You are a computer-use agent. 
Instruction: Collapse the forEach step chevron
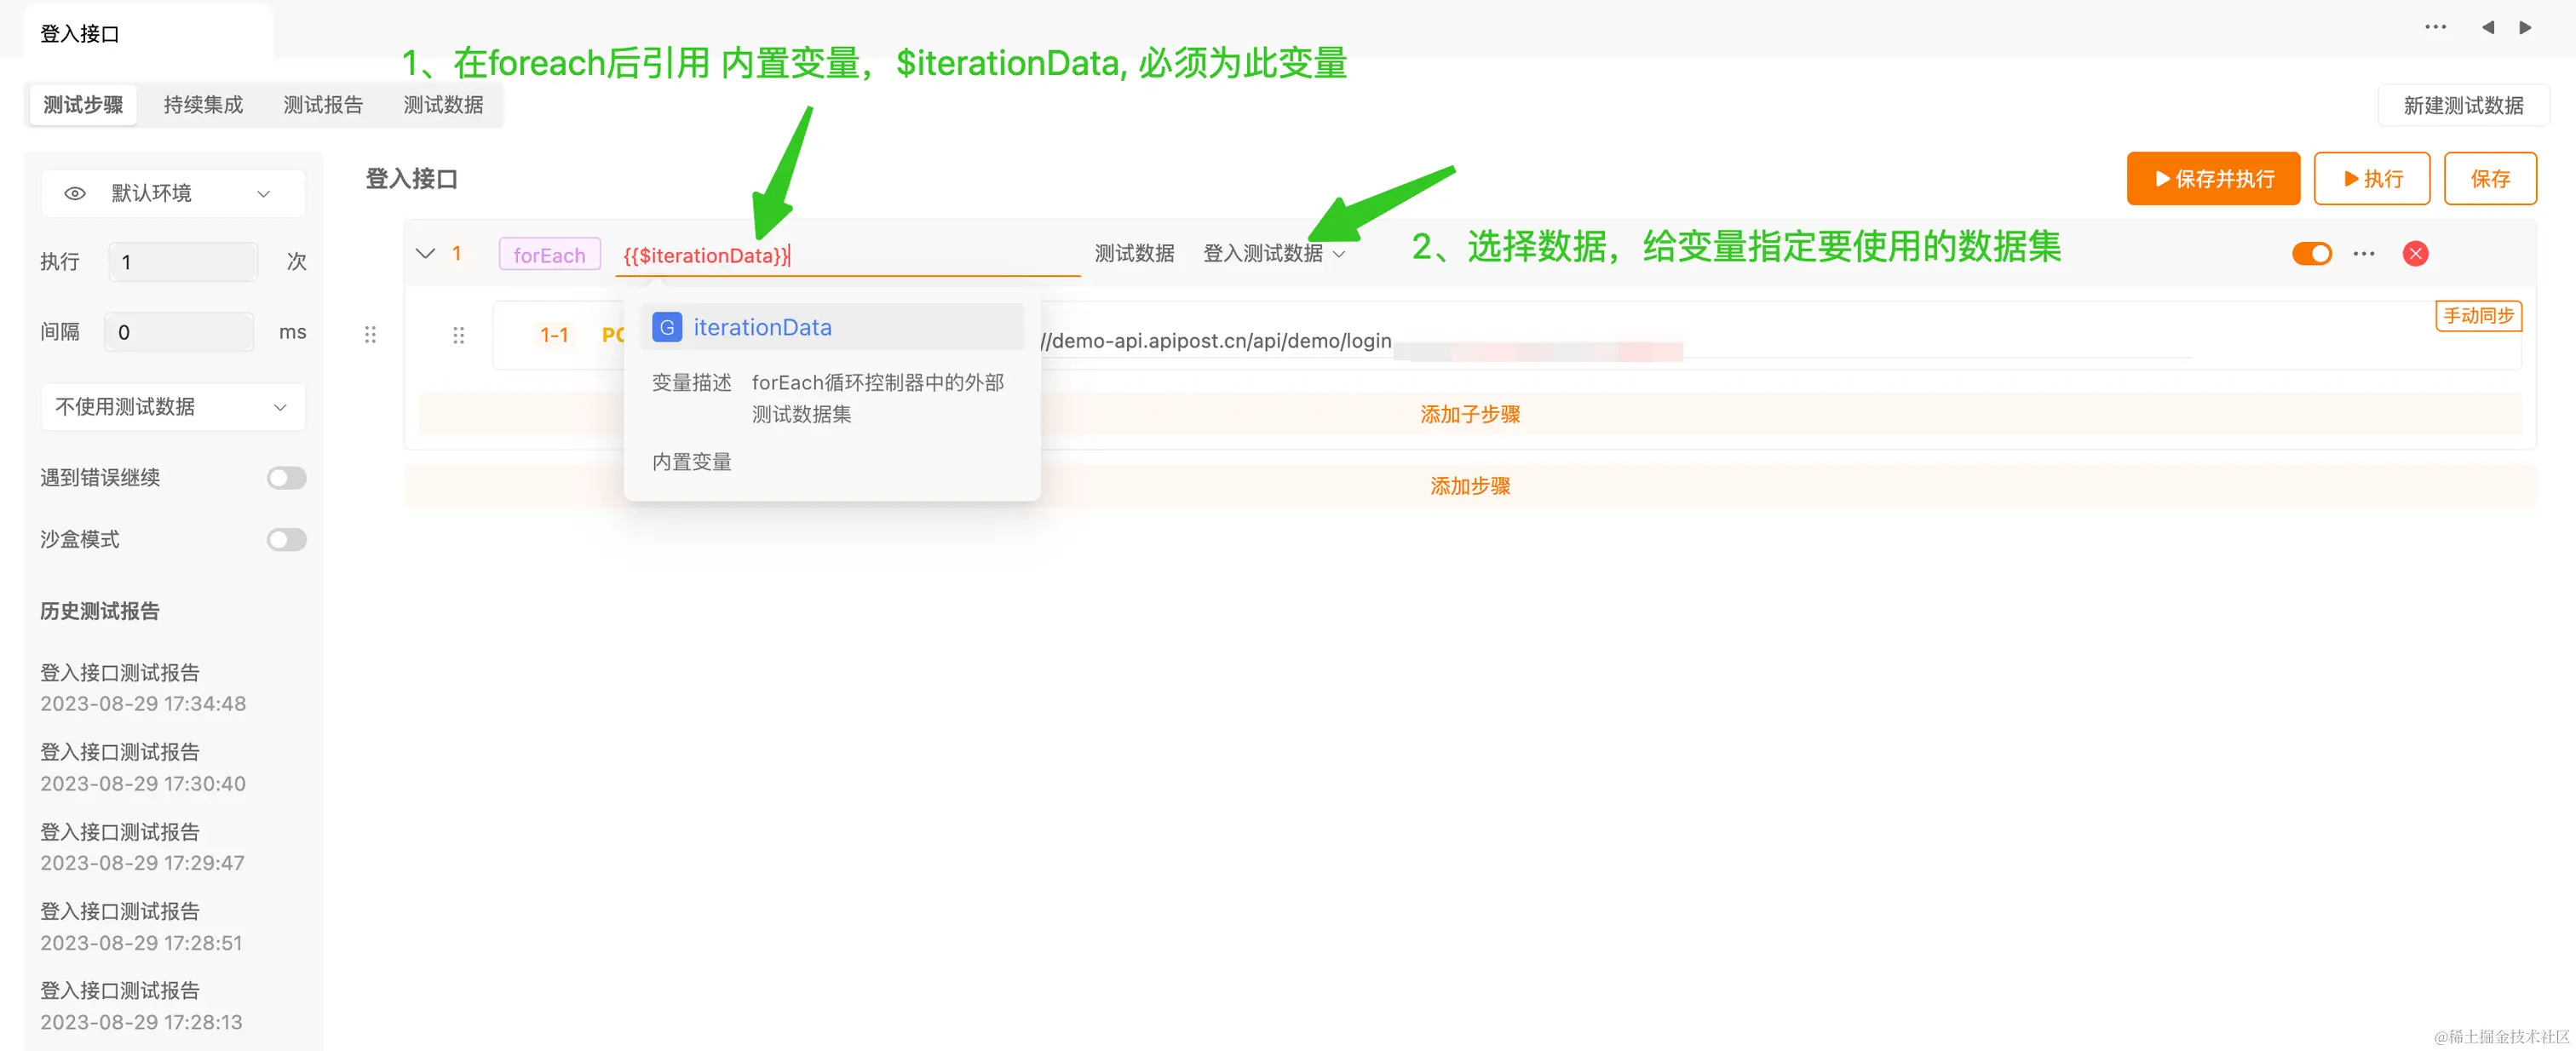coord(425,253)
